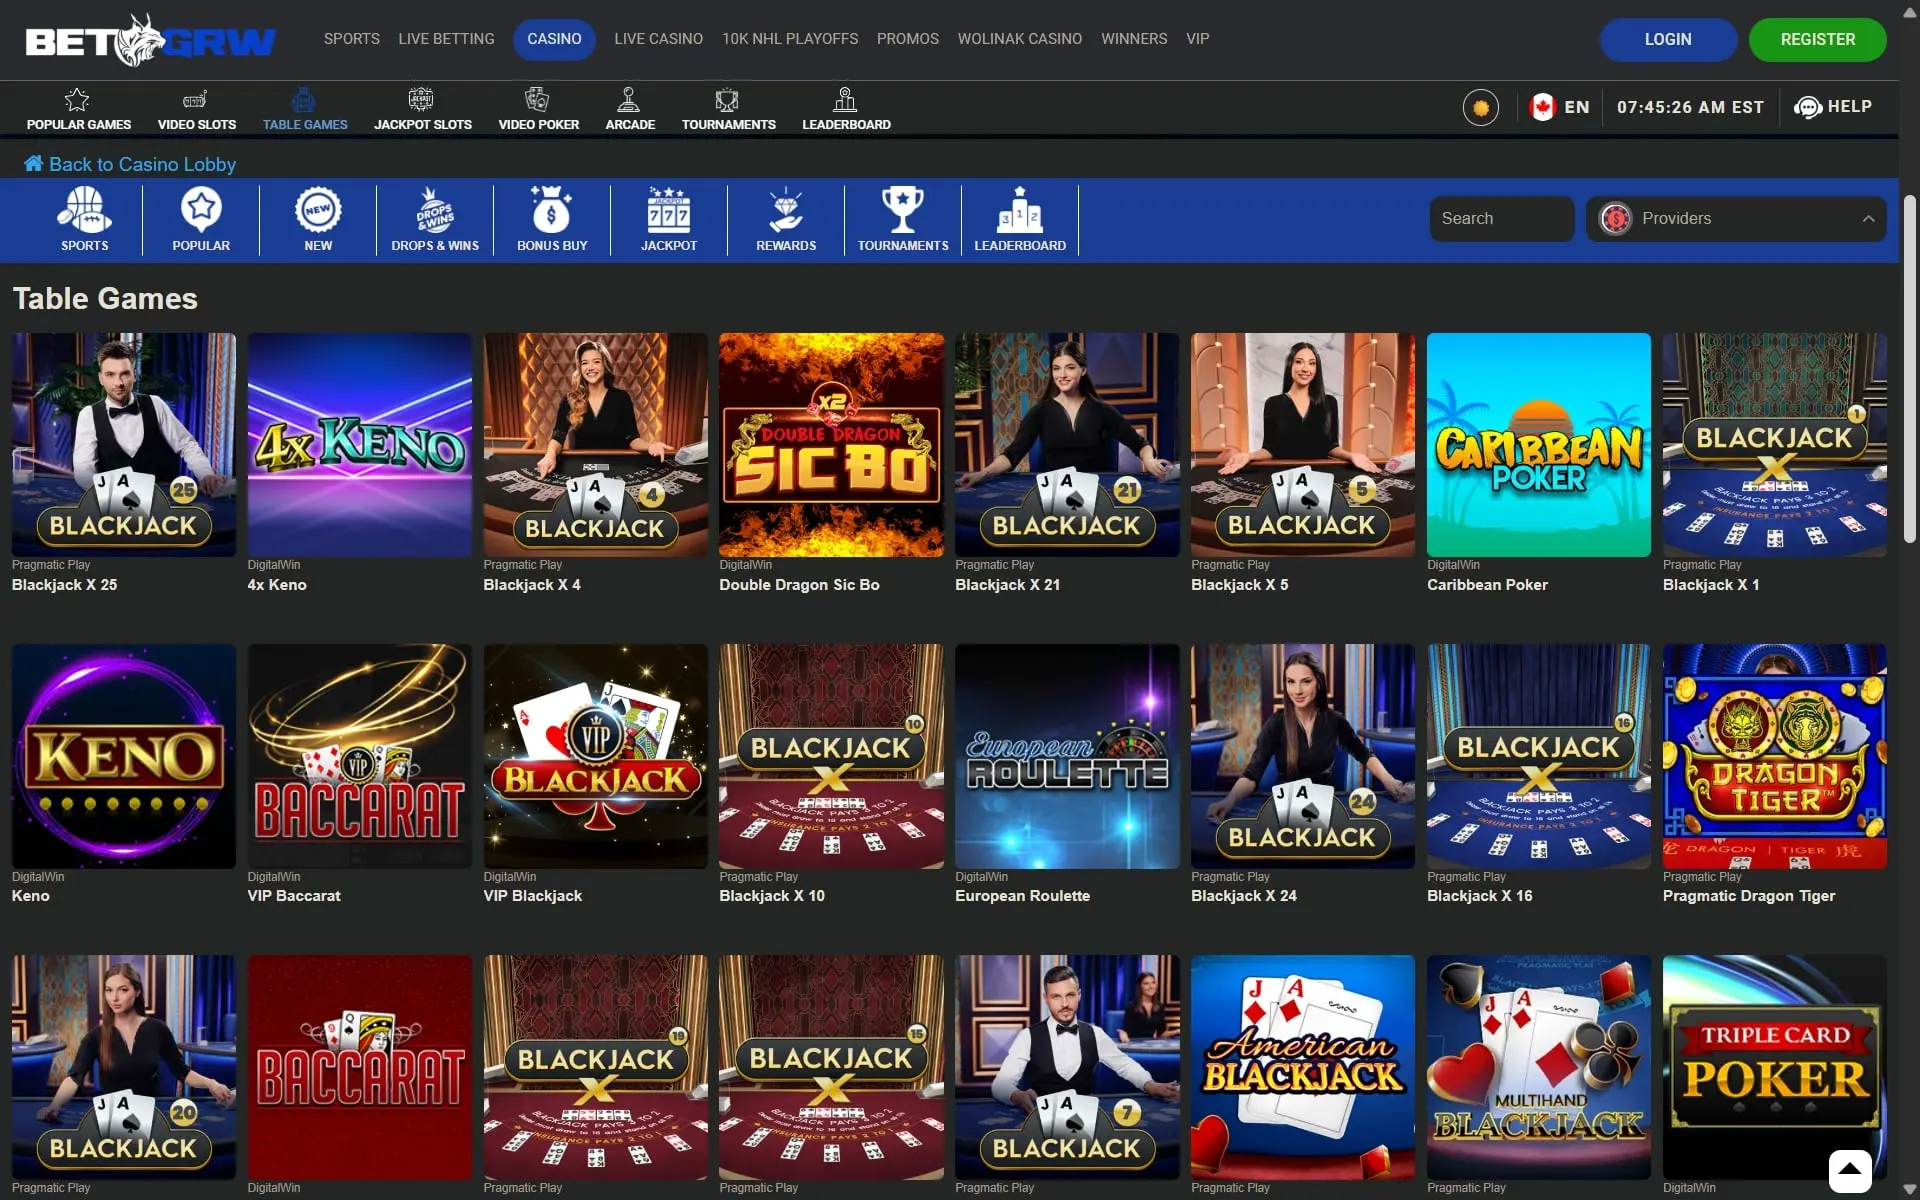Open the EN language selector
Image resolution: width=1920 pixels, height=1200 pixels.
[x=1560, y=107]
